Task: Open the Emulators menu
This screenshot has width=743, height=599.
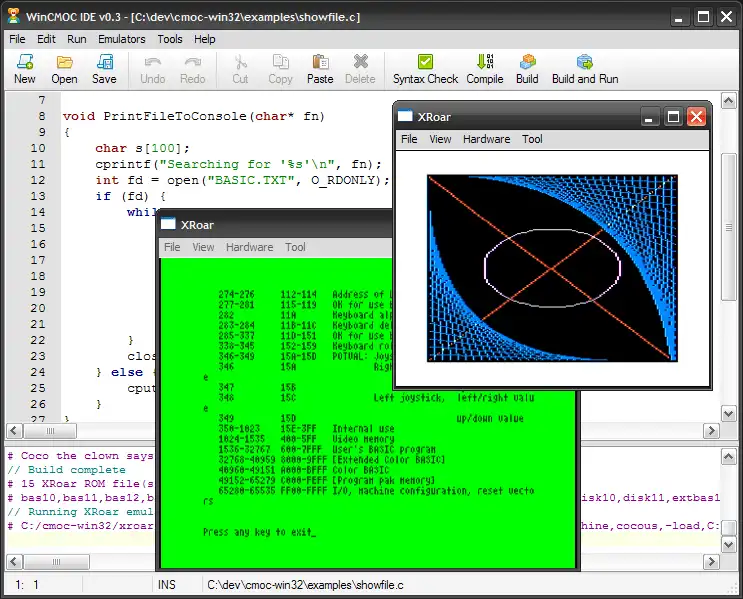Action: coord(122,39)
